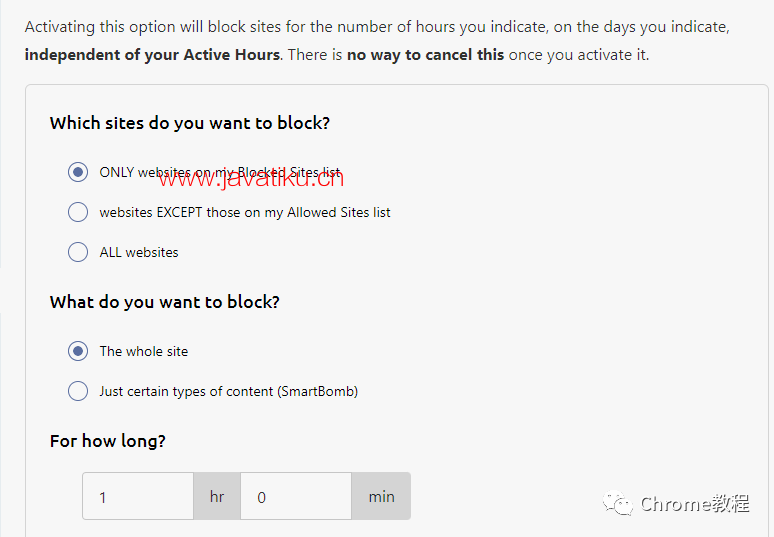
Task: Click the WeChat logo icon in watermark
Action: pos(618,503)
